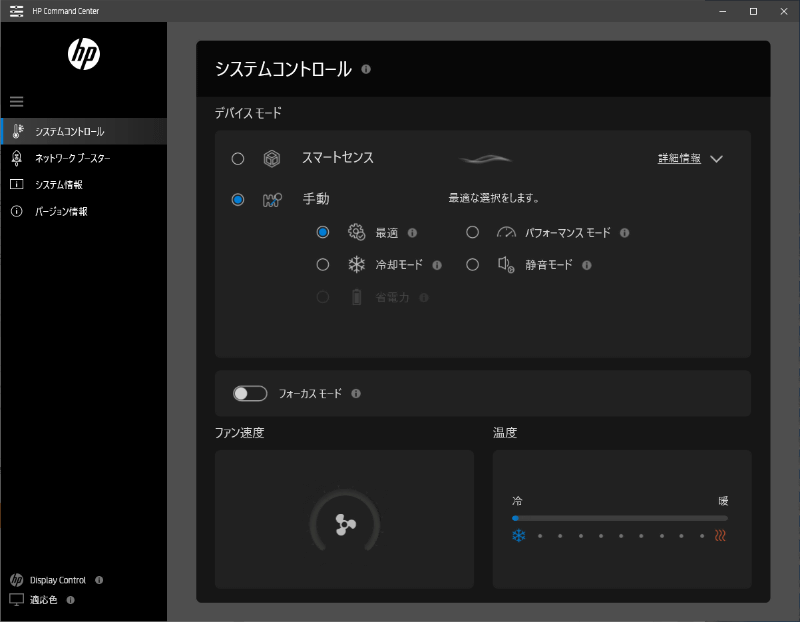Click the app menu icon in the title bar
The width and height of the screenshot is (800, 622).
click(x=16, y=10)
